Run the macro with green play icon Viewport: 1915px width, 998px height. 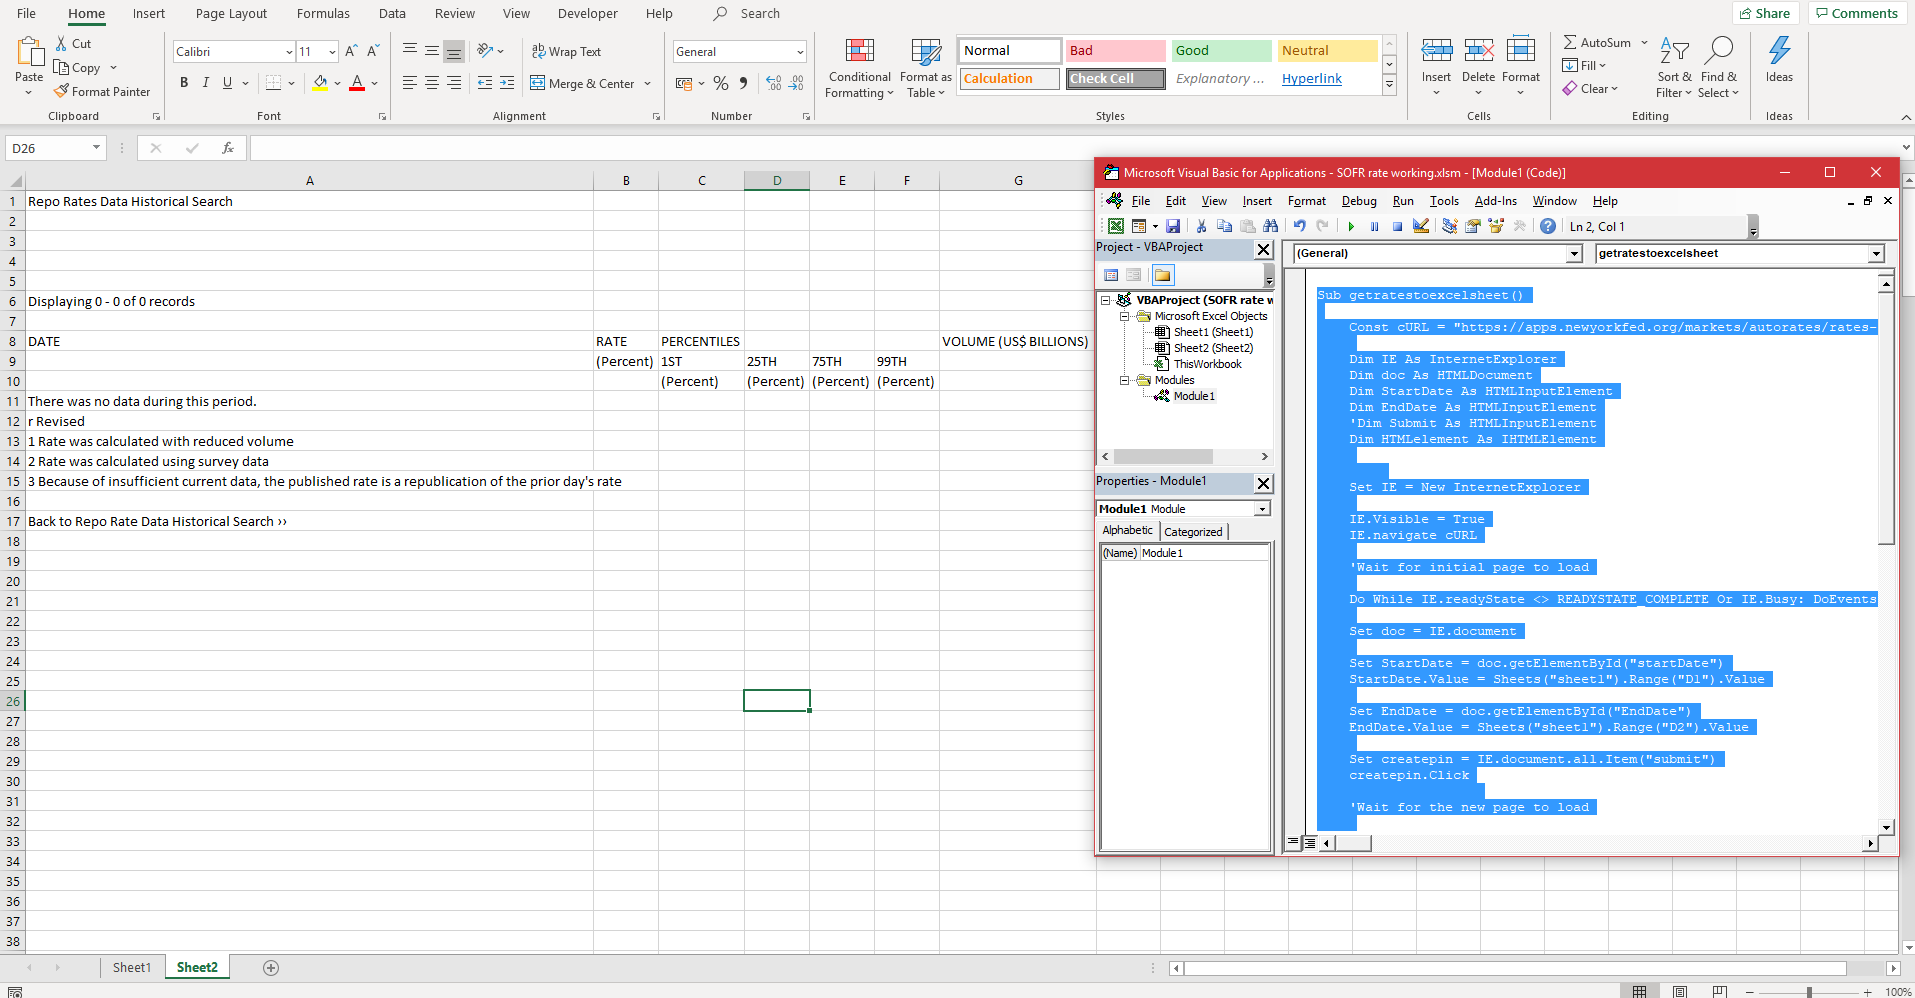[1351, 226]
